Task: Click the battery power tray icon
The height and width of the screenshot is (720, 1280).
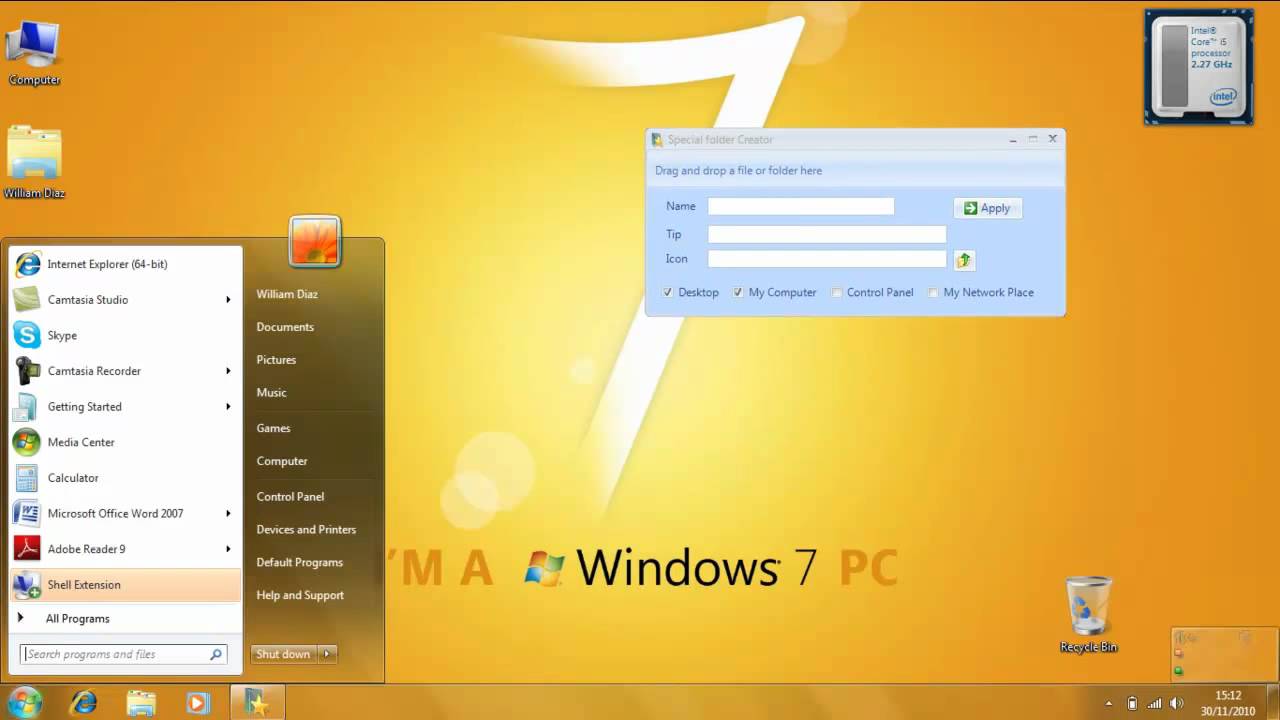Action: 1132,703
